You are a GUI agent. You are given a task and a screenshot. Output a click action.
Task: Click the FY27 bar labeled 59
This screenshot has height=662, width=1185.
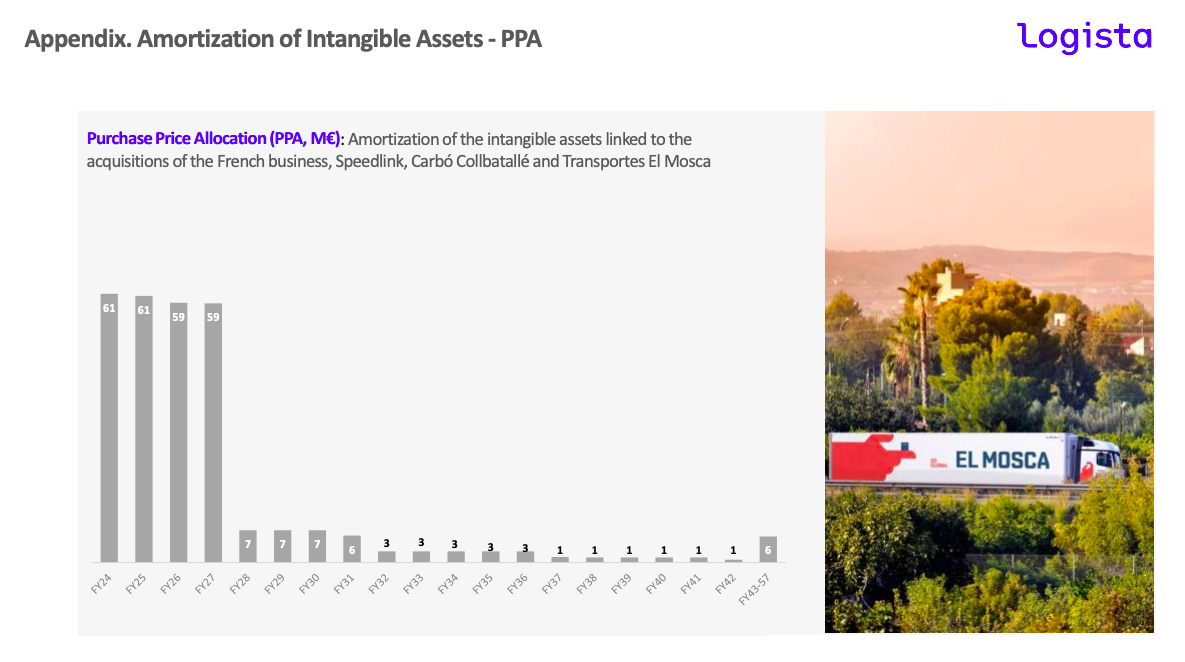click(x=213, y=432)
